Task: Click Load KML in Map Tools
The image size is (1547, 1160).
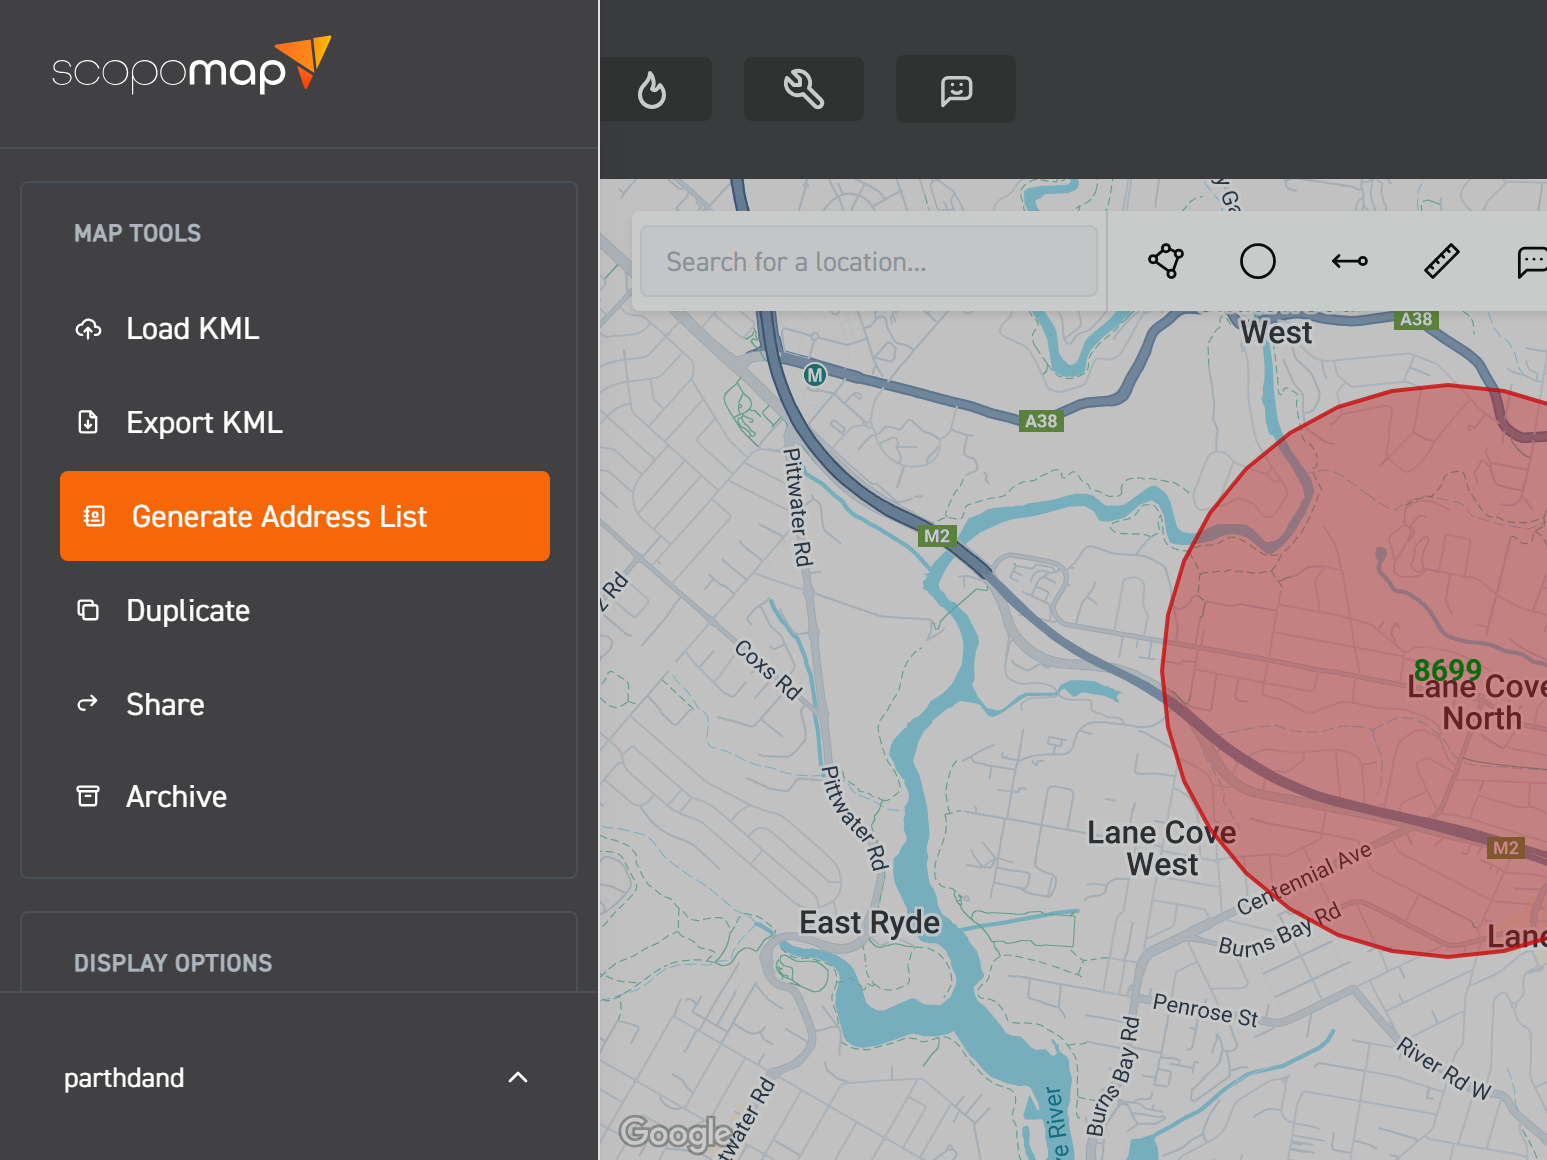Action: 192,328
